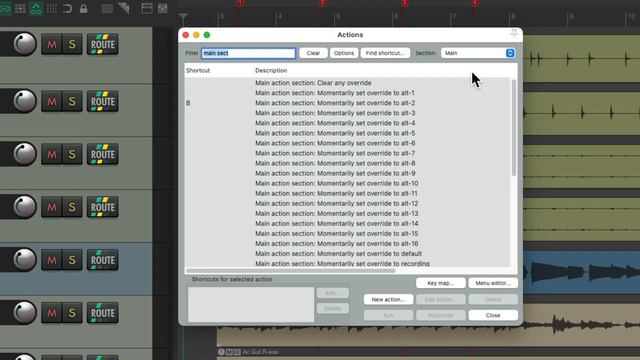
Task: Click the Clear filter button
Action: [313, 53]
